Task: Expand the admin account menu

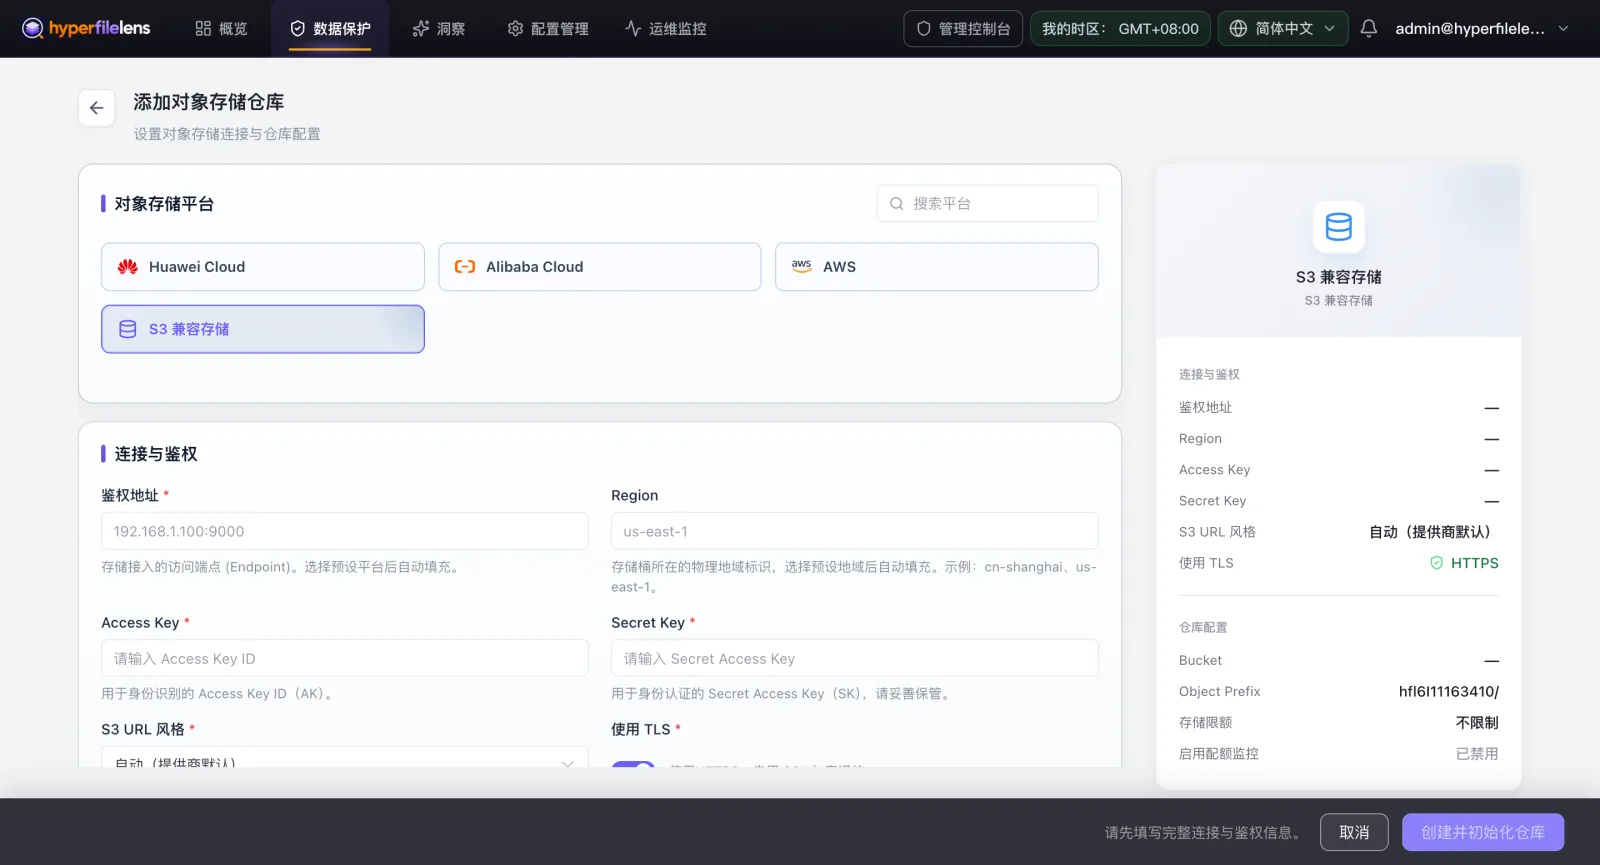Action: 1482,29
